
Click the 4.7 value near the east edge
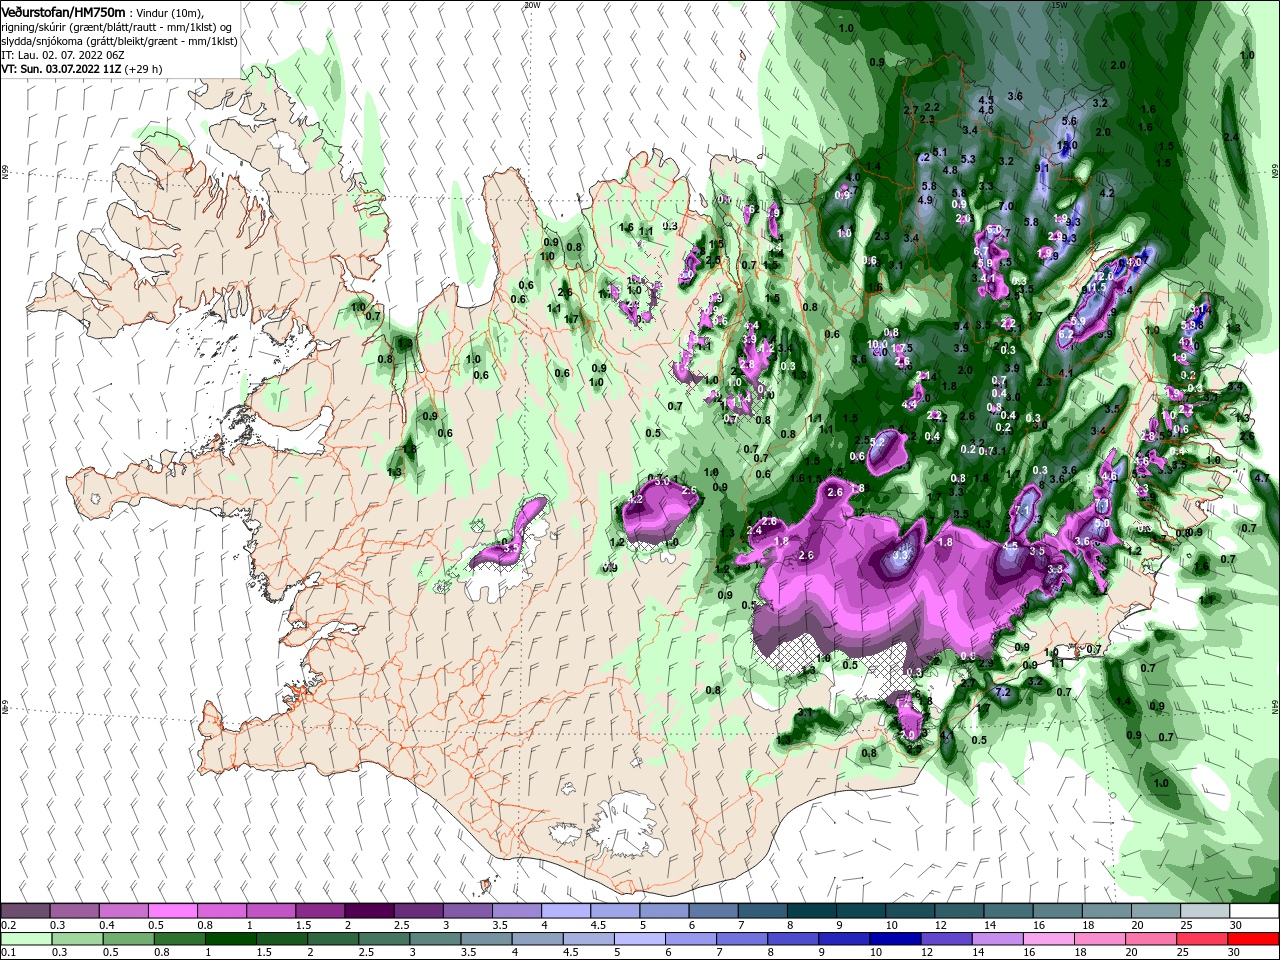click(x=1261, y=479)
